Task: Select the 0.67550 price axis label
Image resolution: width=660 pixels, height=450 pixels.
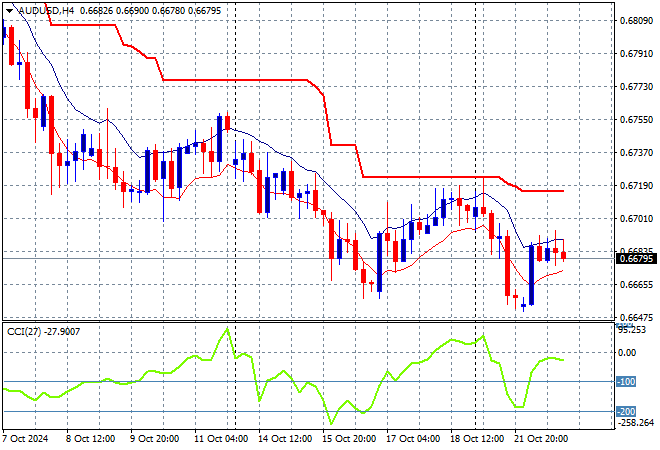Action: [x=636, y=120]
